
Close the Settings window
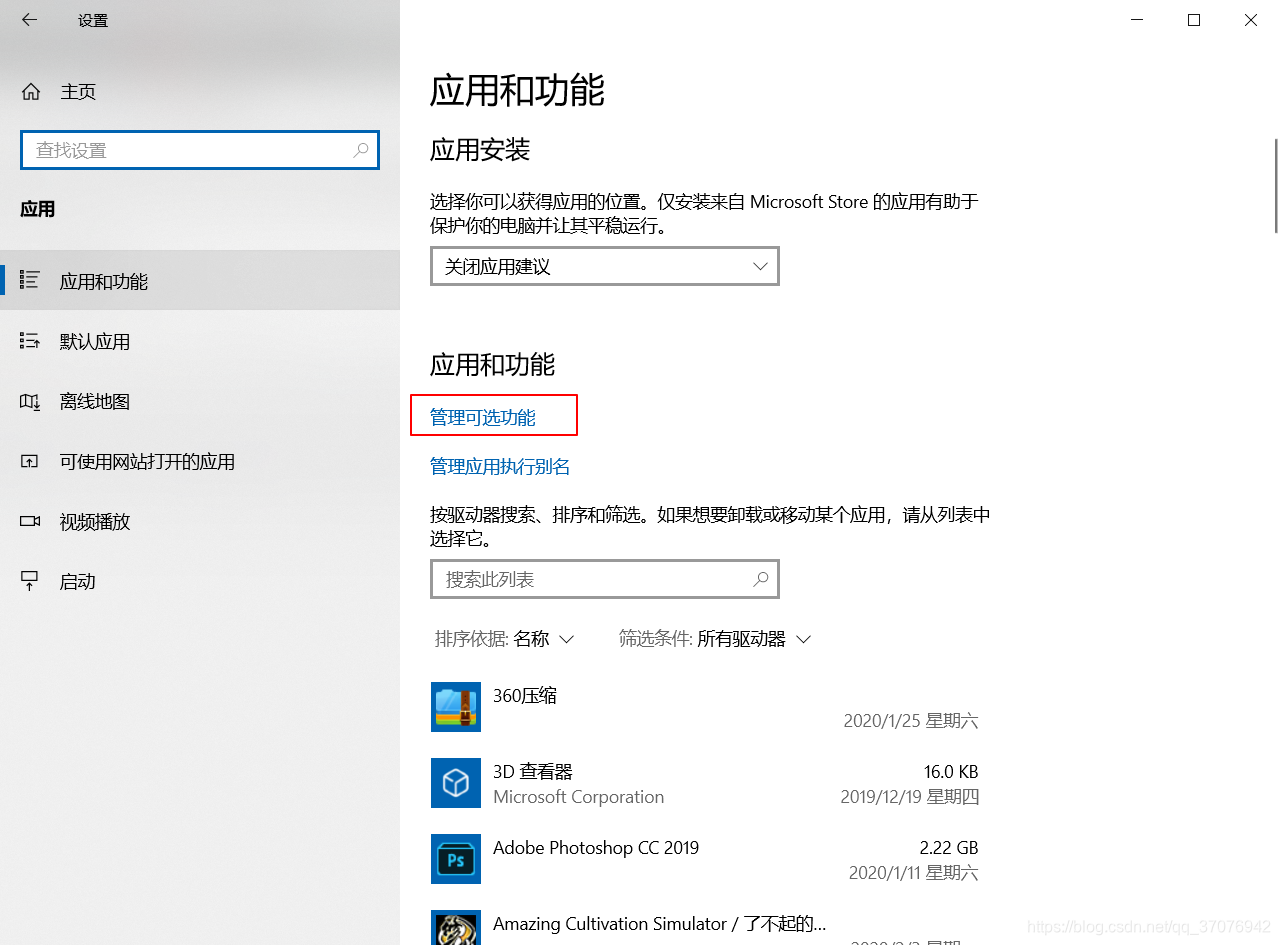(x=1251, y=20)
